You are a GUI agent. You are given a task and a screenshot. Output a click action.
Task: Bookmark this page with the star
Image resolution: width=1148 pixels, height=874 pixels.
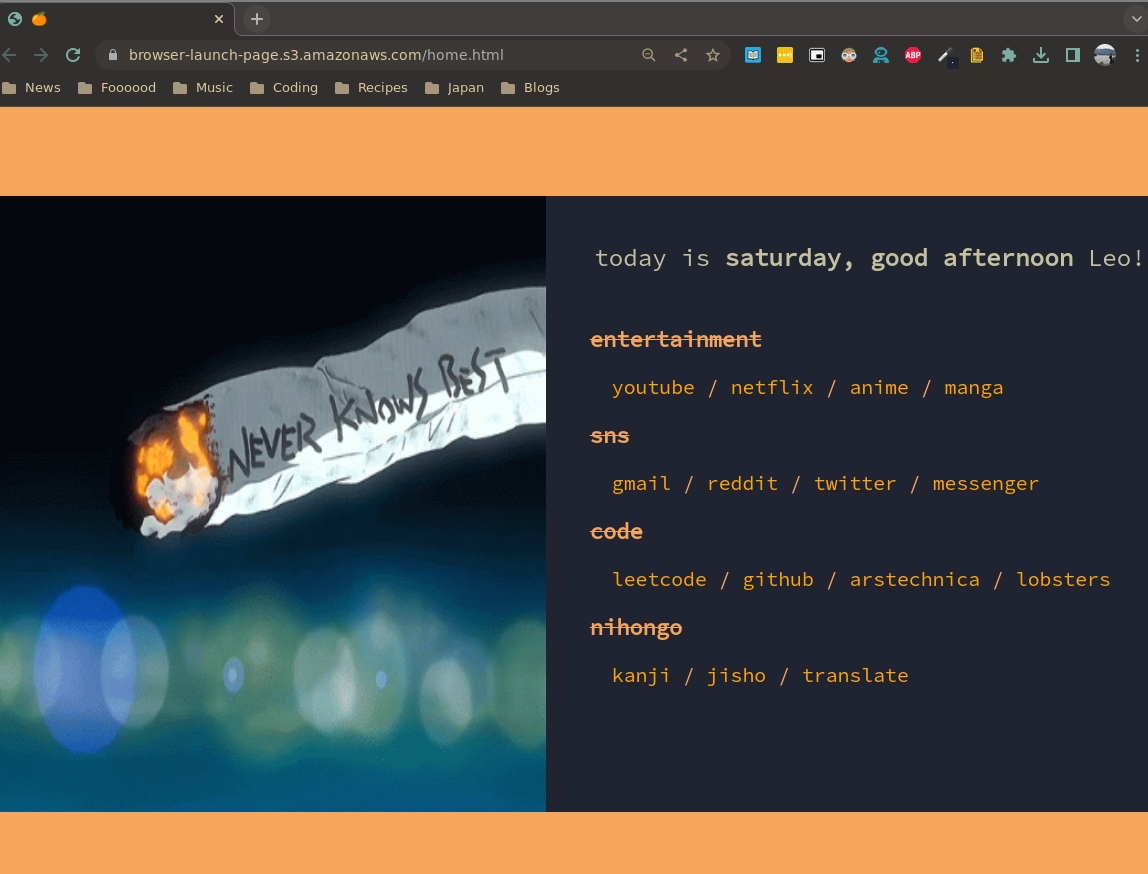pos(713,55)
